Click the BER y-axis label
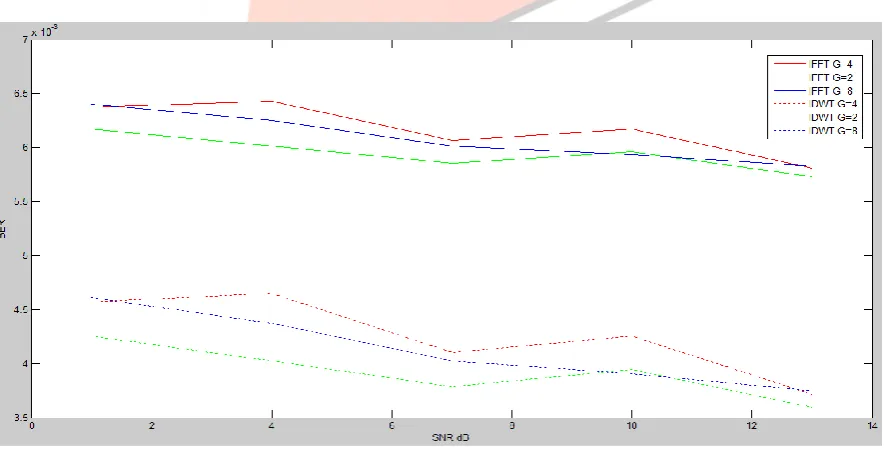Screen dimensions: 885x452 [x=3, y=229]
